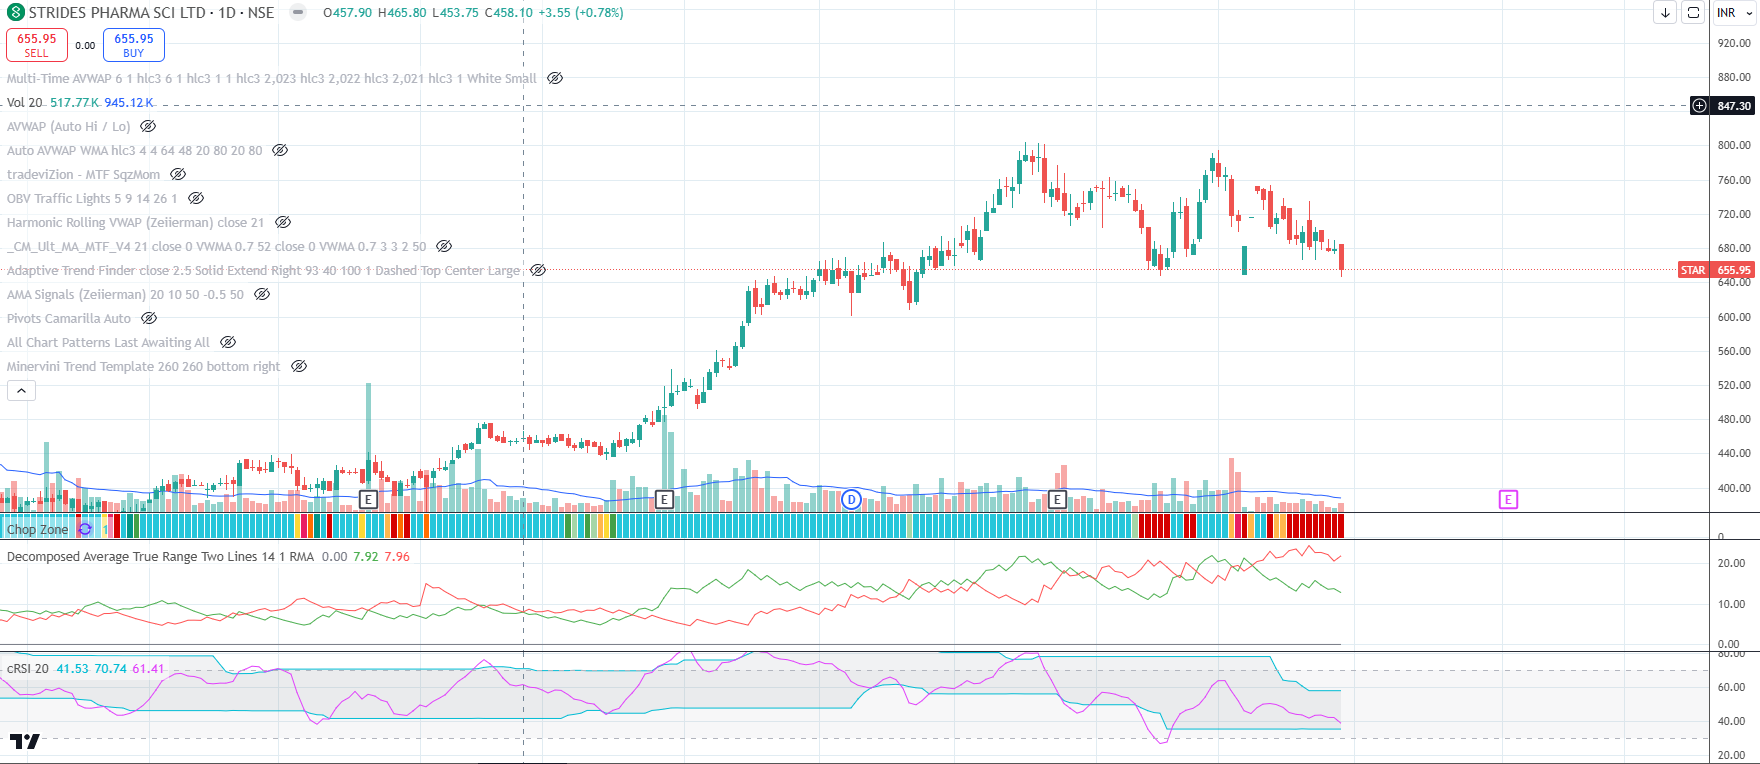Unhide Adaptive Trend Finder indicator
1760x764 pixels.
tap(538, 270)
